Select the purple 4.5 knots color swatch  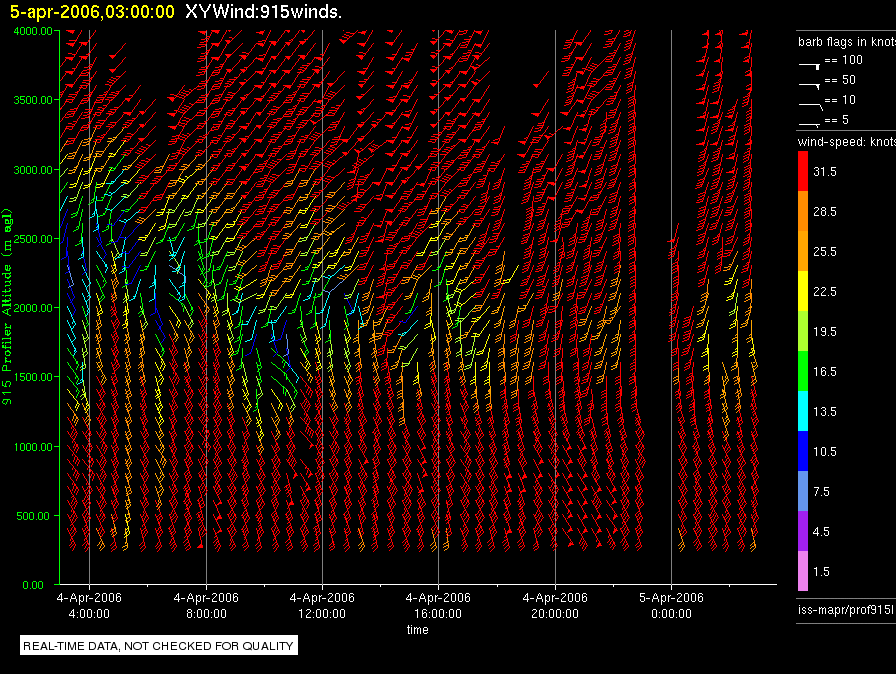pos(803,531)
